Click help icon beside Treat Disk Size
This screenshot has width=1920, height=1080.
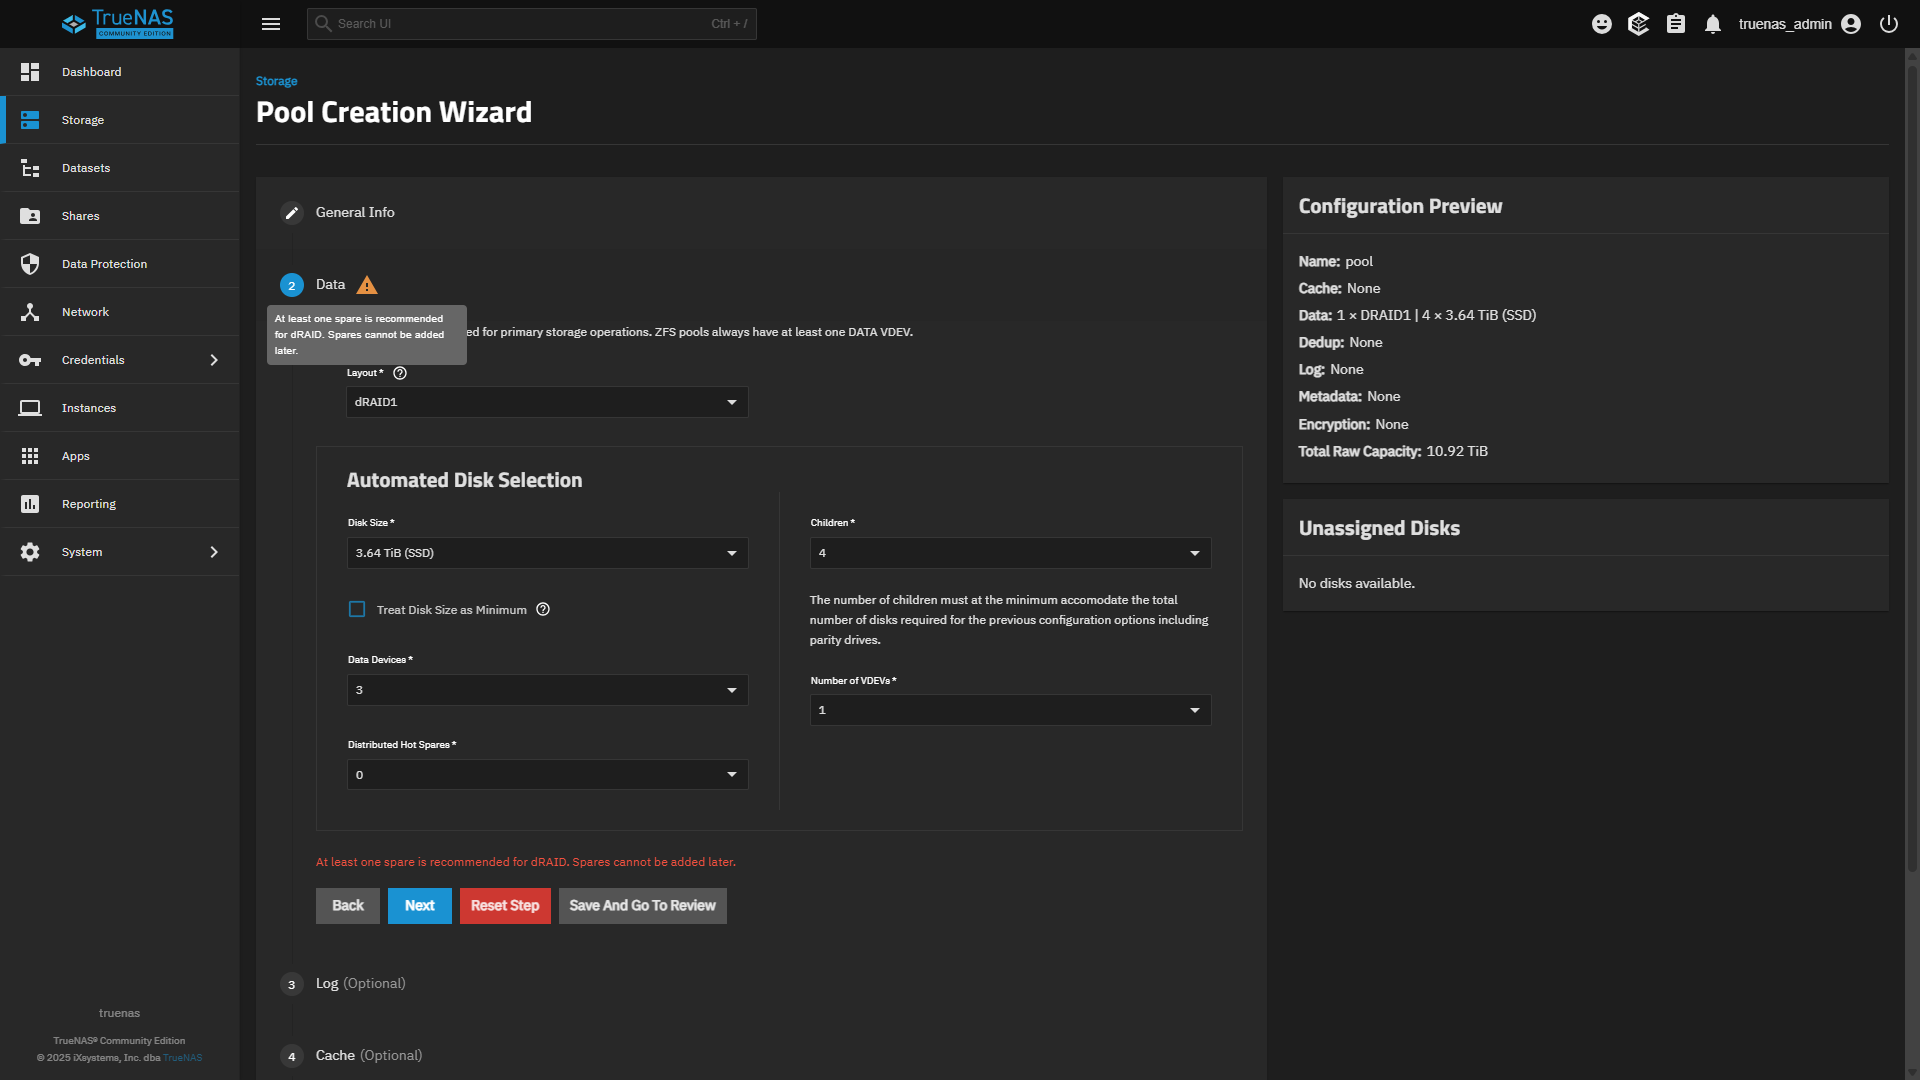click(x=543, y=609)
